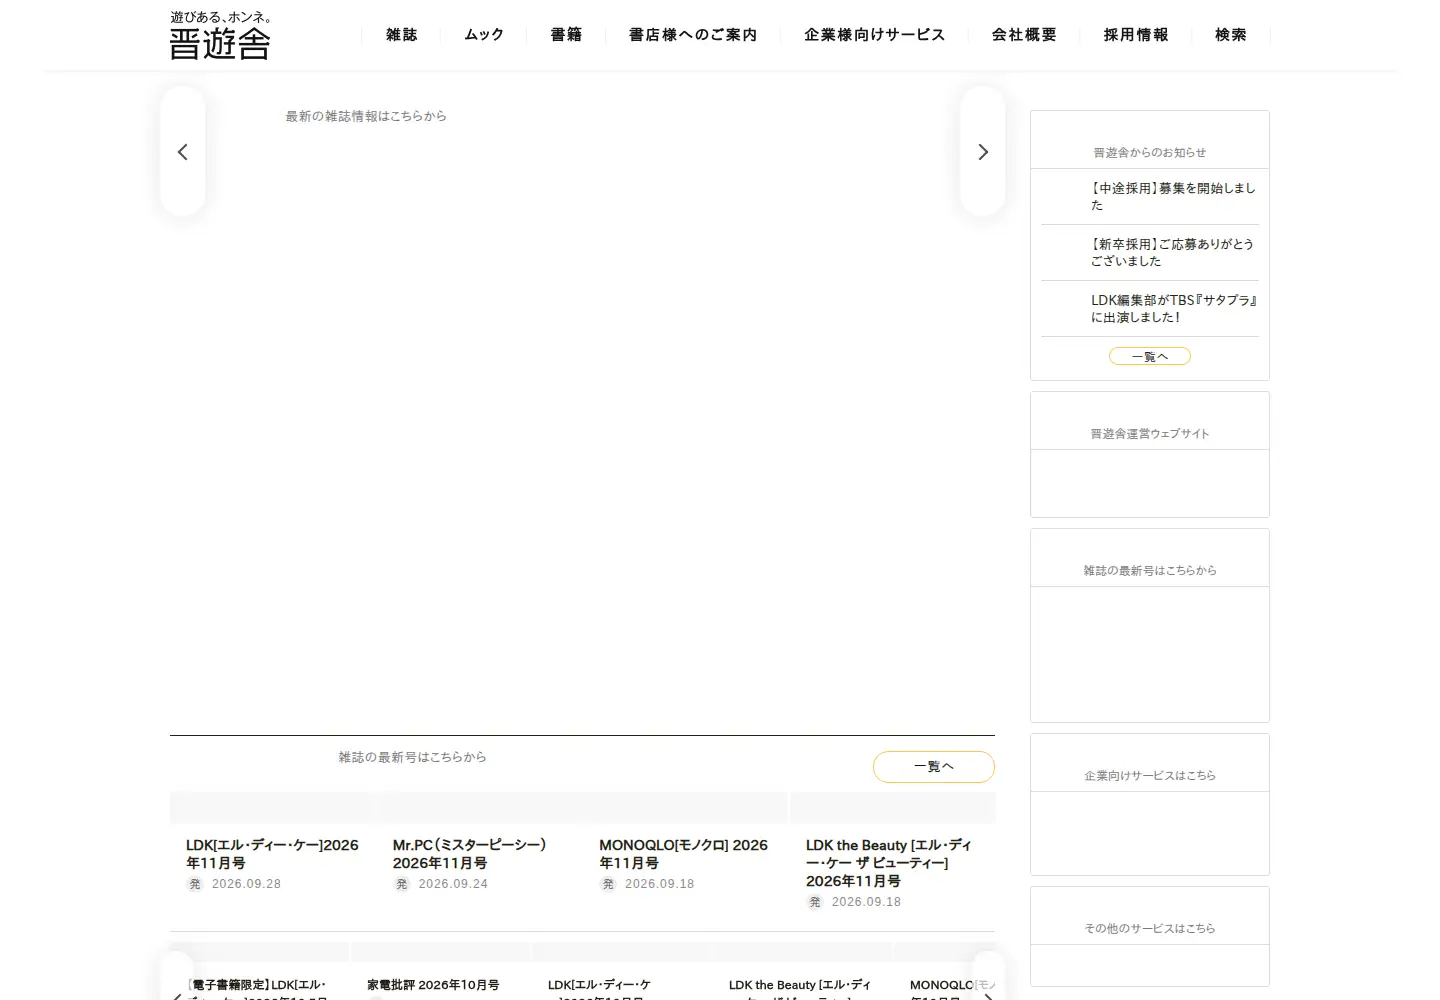Viewport: 1440px width, 1000px height.
Task: Open the 採用情報 menu
Action: pyautogui.click(x=1136, y=35)
